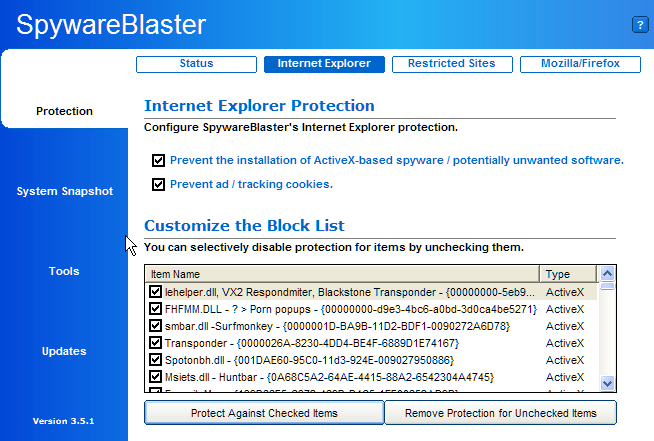Viewport: 654px width, 441px height.
Task: Click the Internet Explorer tab
Action: (324, 64)
